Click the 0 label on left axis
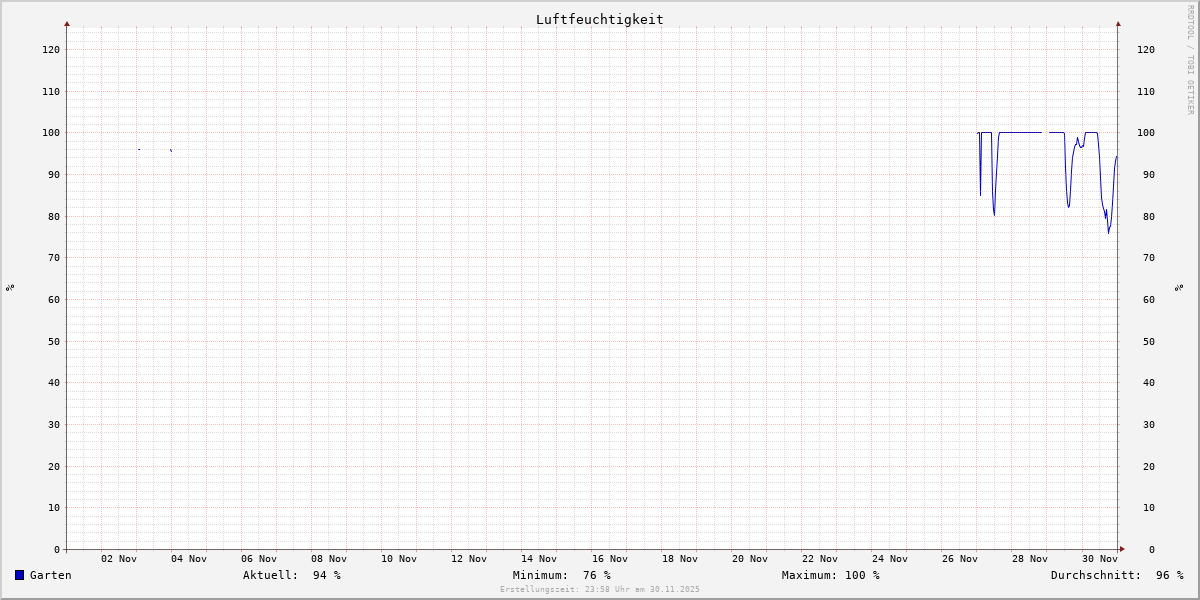Image resolution: width=1200 pixels, height=600 pixels. click(x=57, y=549)
